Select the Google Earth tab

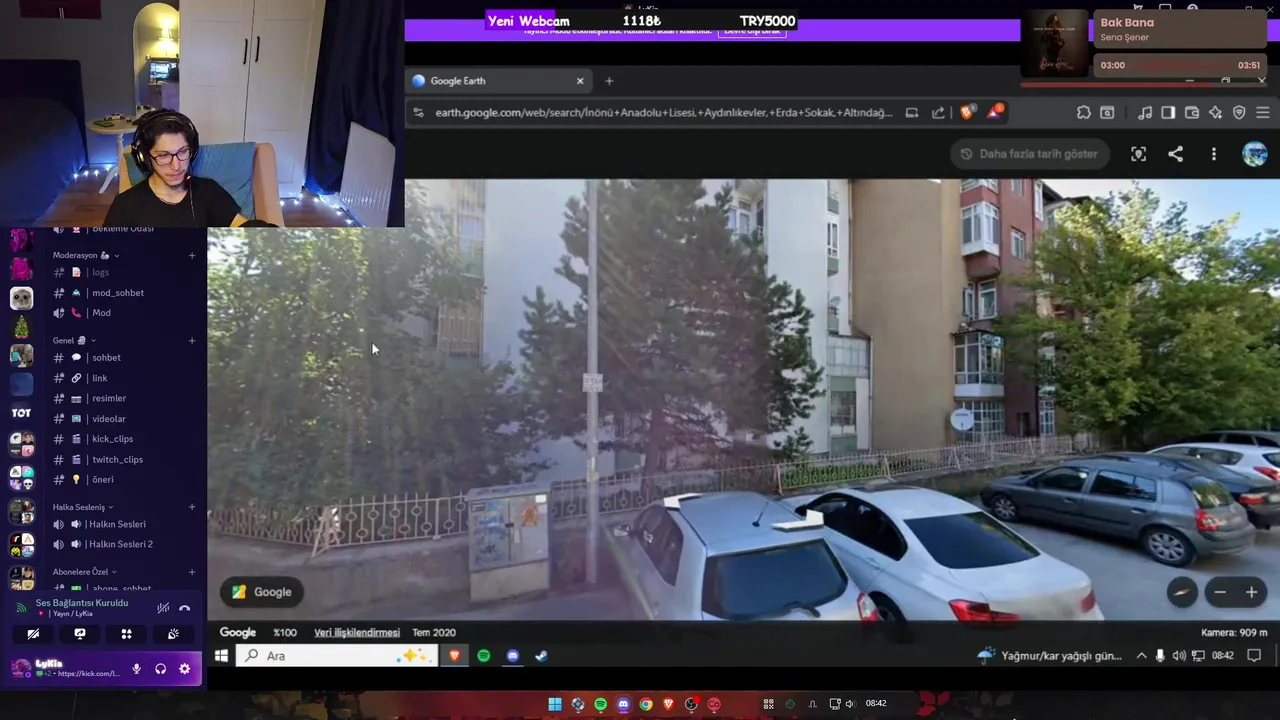pos(498,81)
